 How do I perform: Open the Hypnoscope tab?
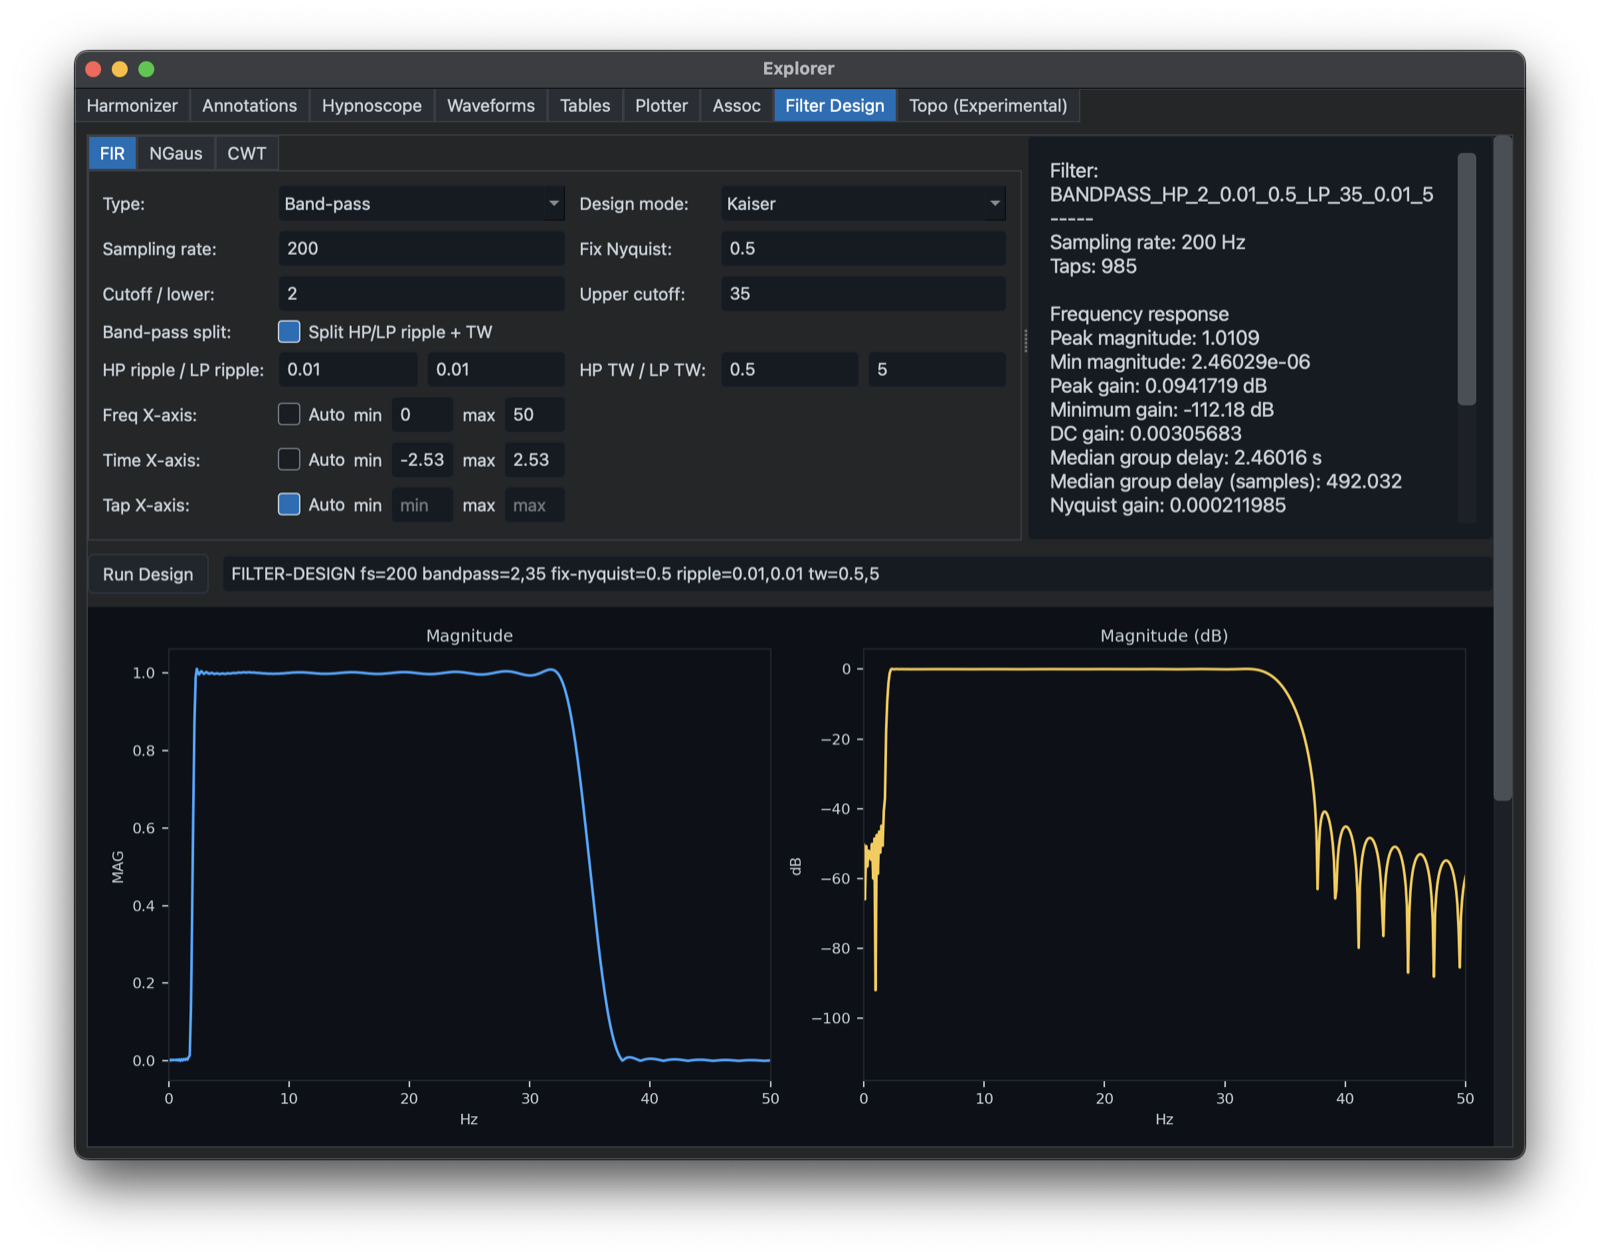(371, 106)
